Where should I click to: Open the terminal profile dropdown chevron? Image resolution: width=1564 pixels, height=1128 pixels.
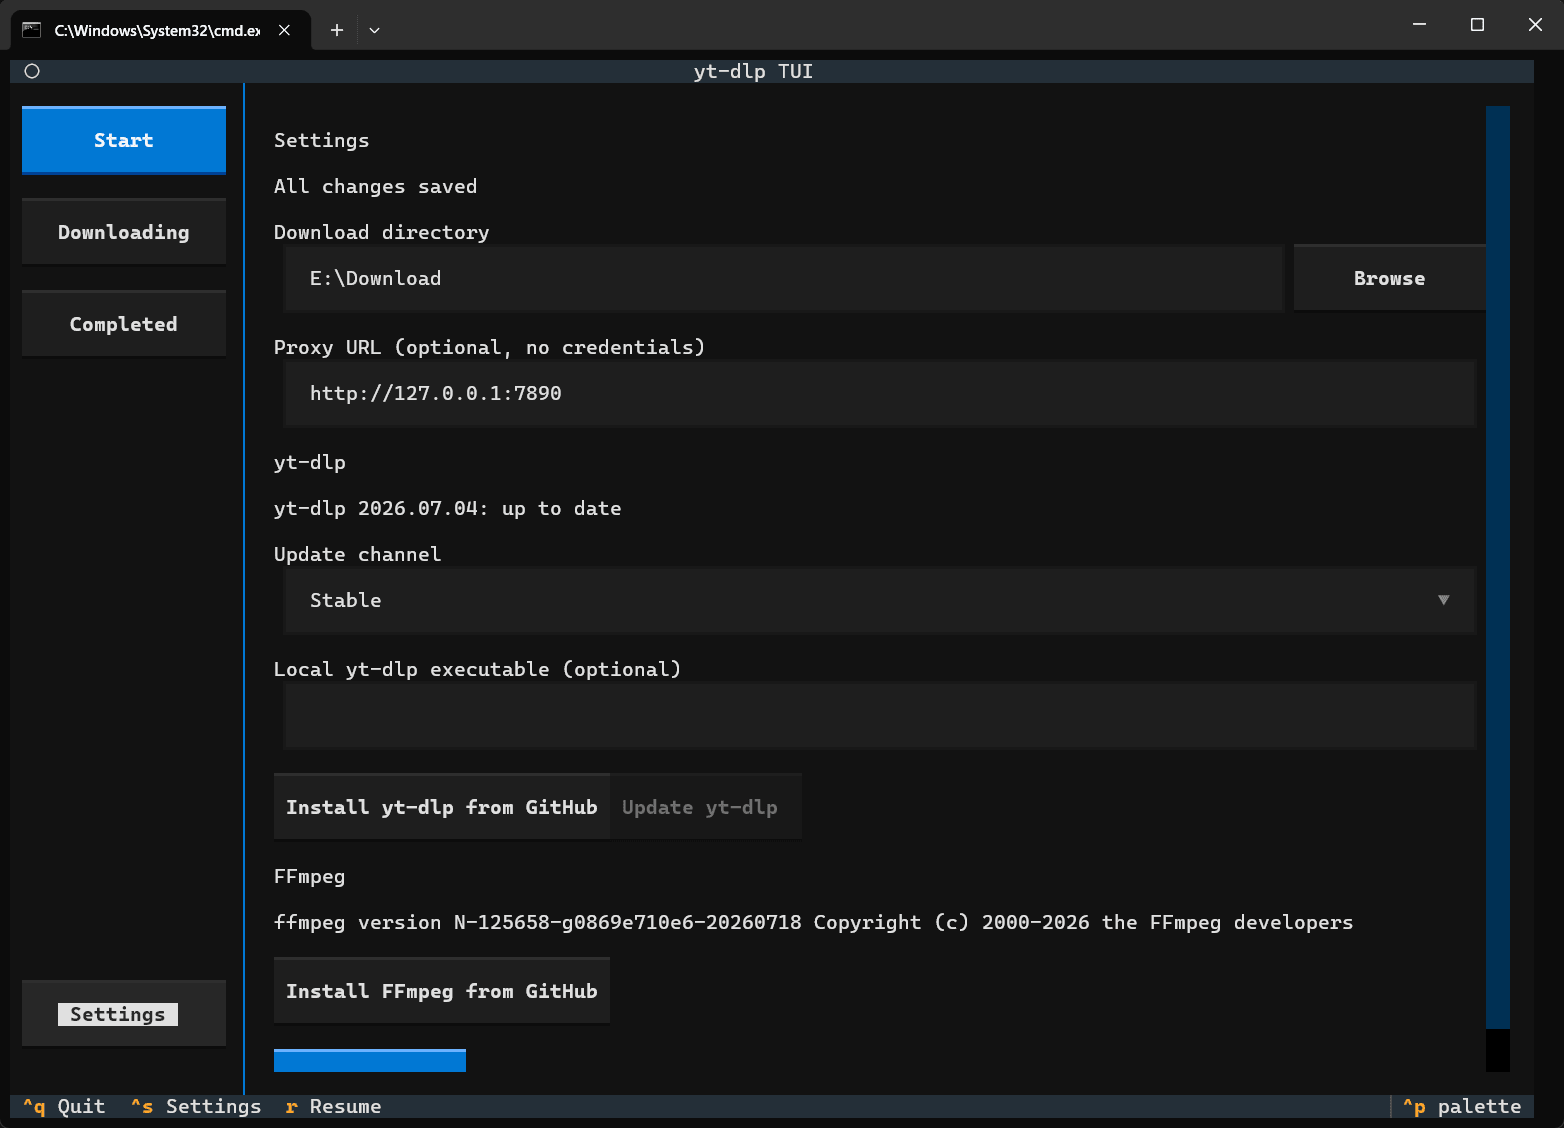click(374, 30)
